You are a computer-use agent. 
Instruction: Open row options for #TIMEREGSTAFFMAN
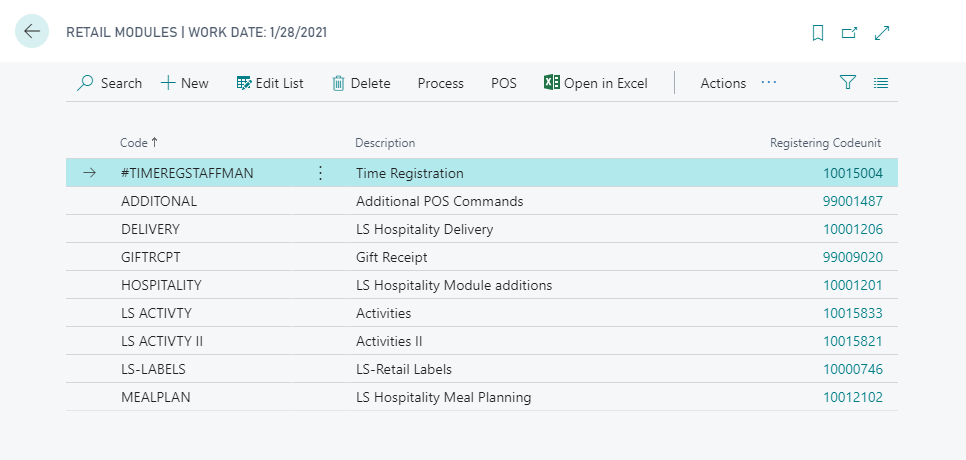320,173
